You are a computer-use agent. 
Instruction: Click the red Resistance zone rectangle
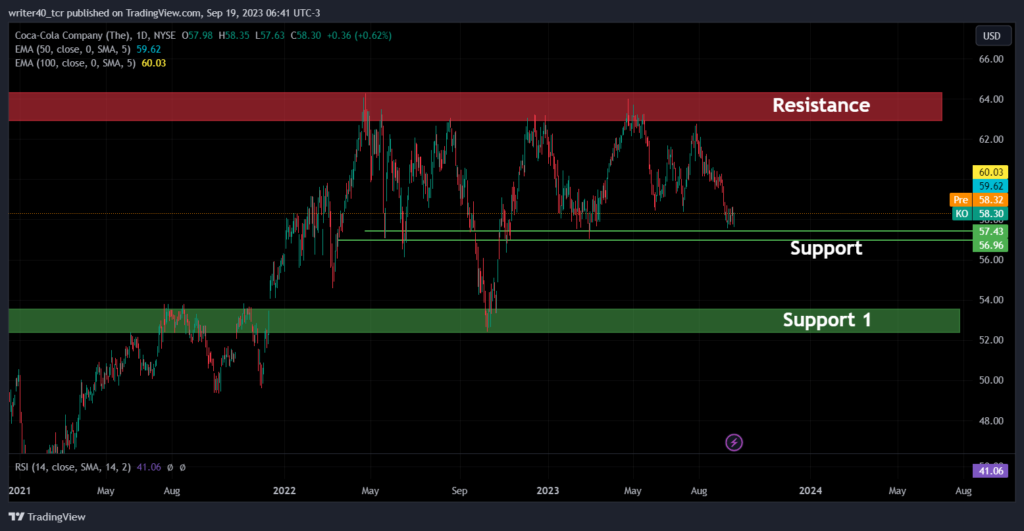click(x=475, y=106)
